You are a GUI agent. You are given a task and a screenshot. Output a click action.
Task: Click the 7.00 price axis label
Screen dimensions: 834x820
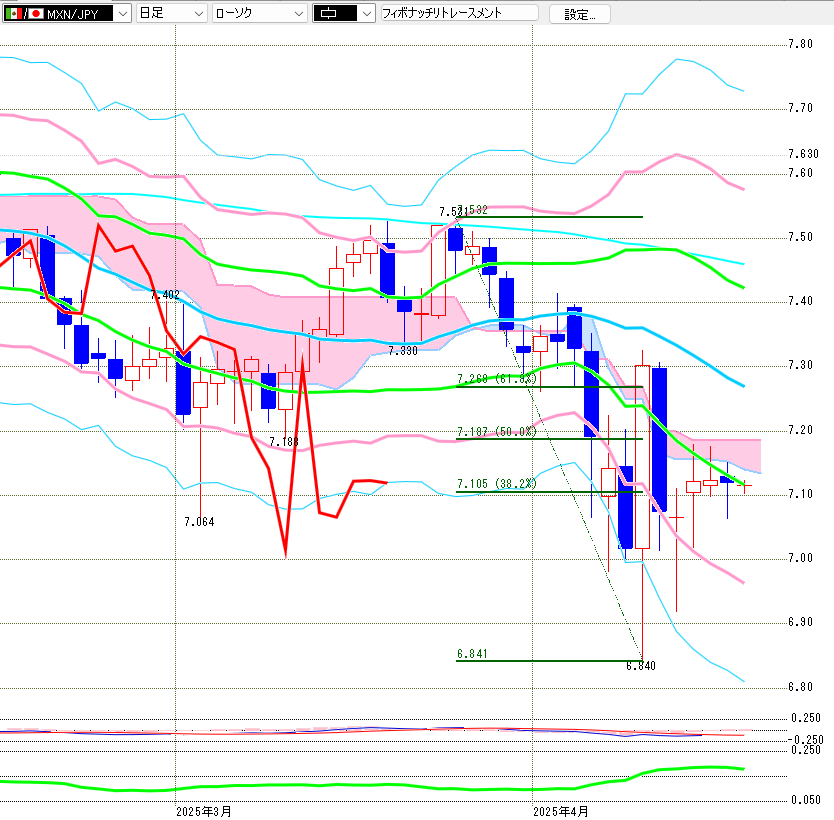800,558
